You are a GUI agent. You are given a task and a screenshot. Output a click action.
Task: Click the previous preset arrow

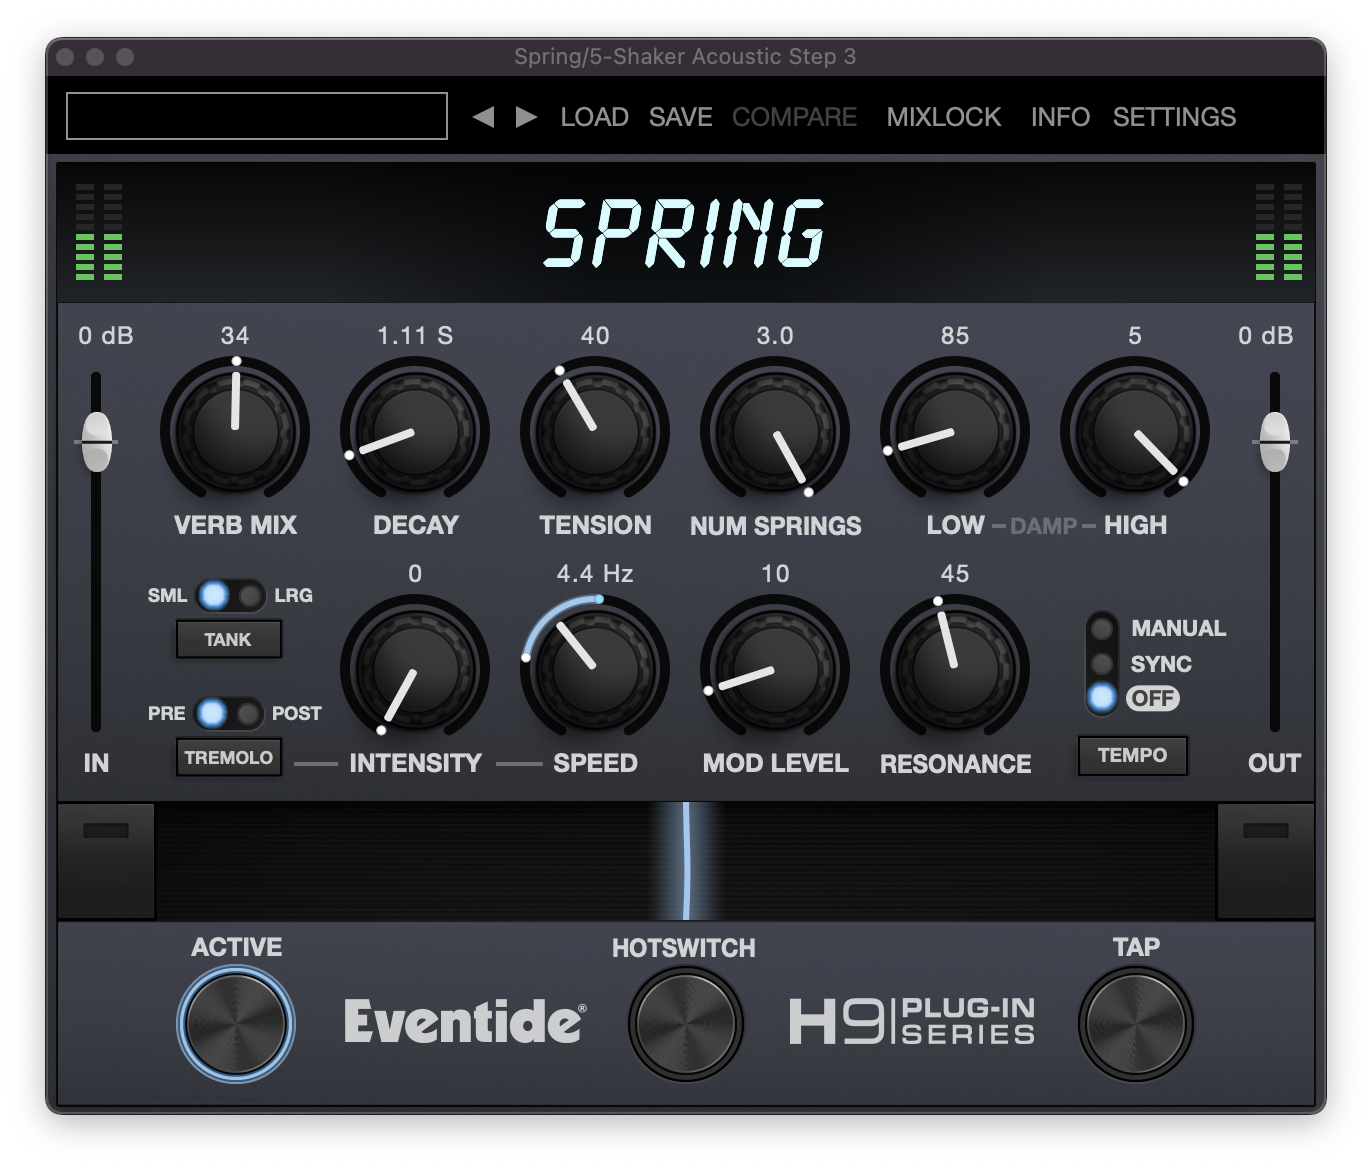point(484,117)
